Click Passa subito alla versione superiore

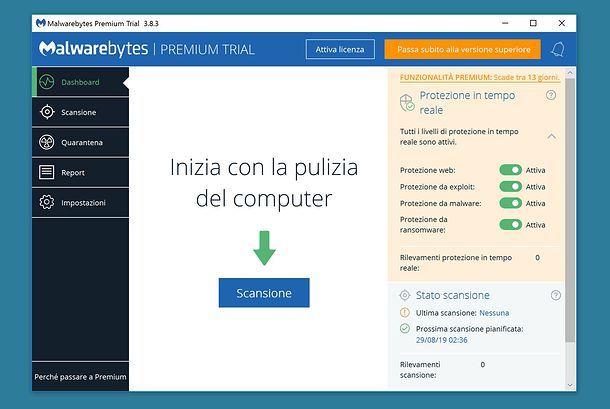point(463,49)
